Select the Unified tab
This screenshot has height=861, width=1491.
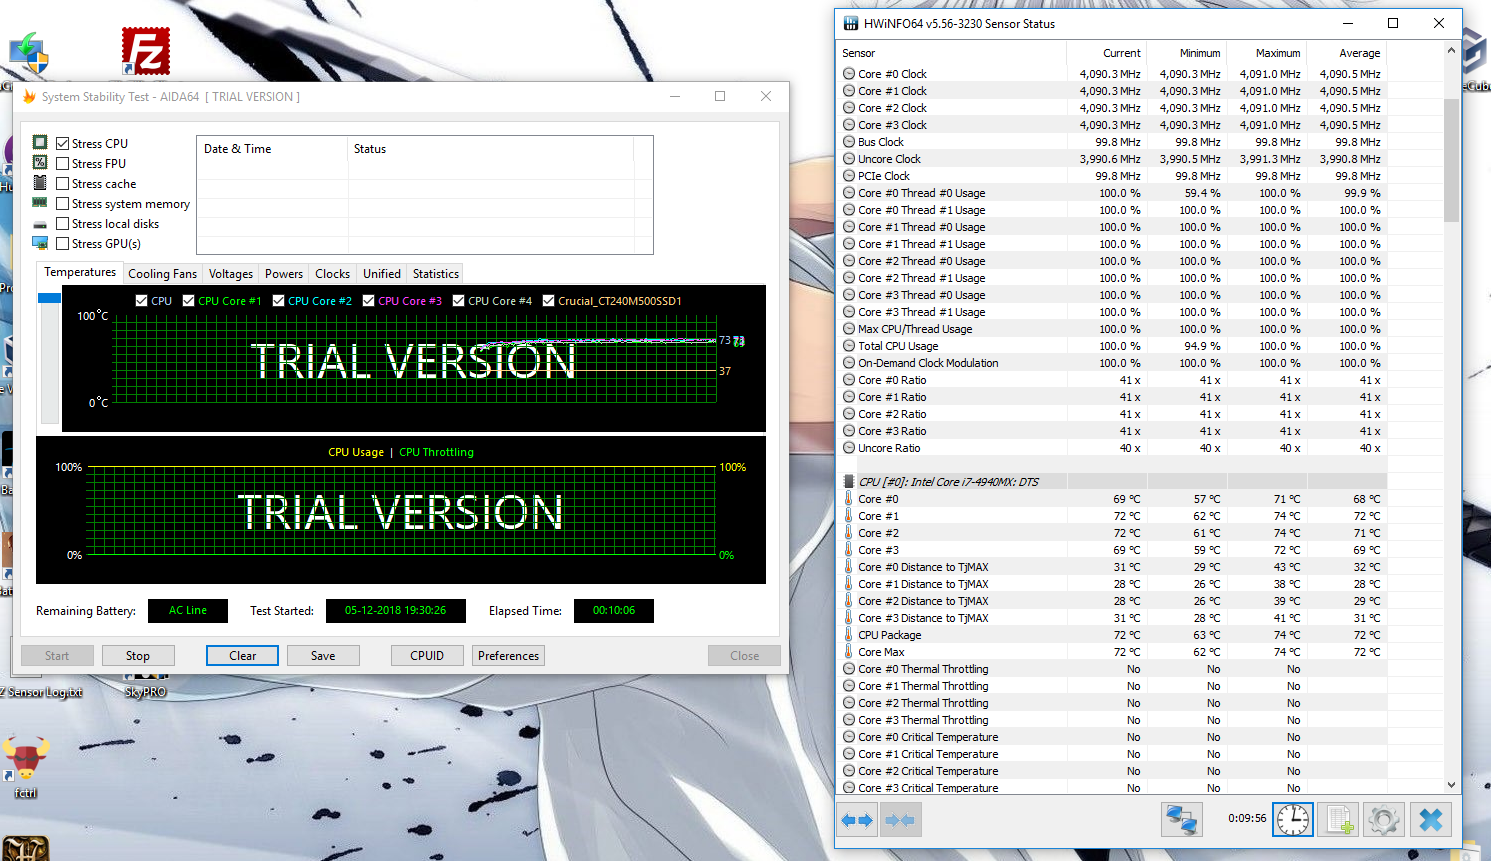[381, 274]
